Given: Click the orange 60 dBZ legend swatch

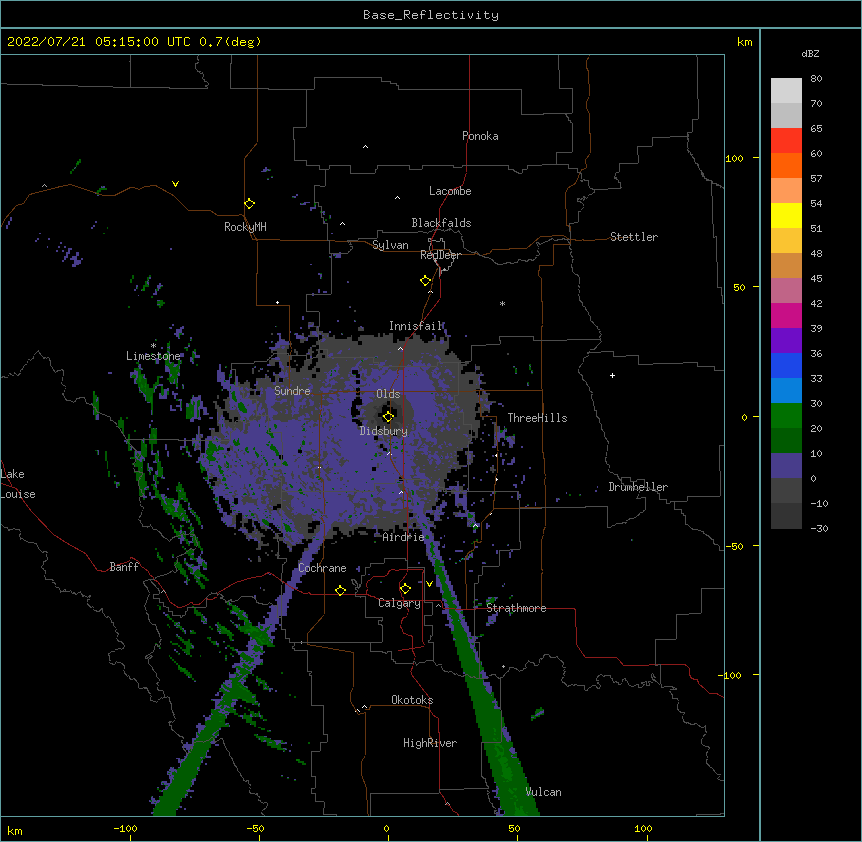Looking at the screenshot, I should click(786, 165).
